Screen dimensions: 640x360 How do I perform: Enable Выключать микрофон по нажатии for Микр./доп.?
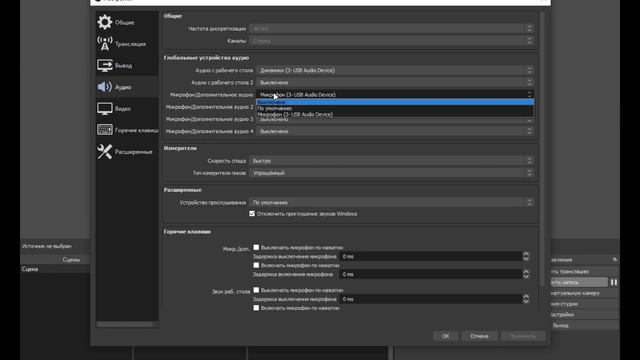coord(256,247)
